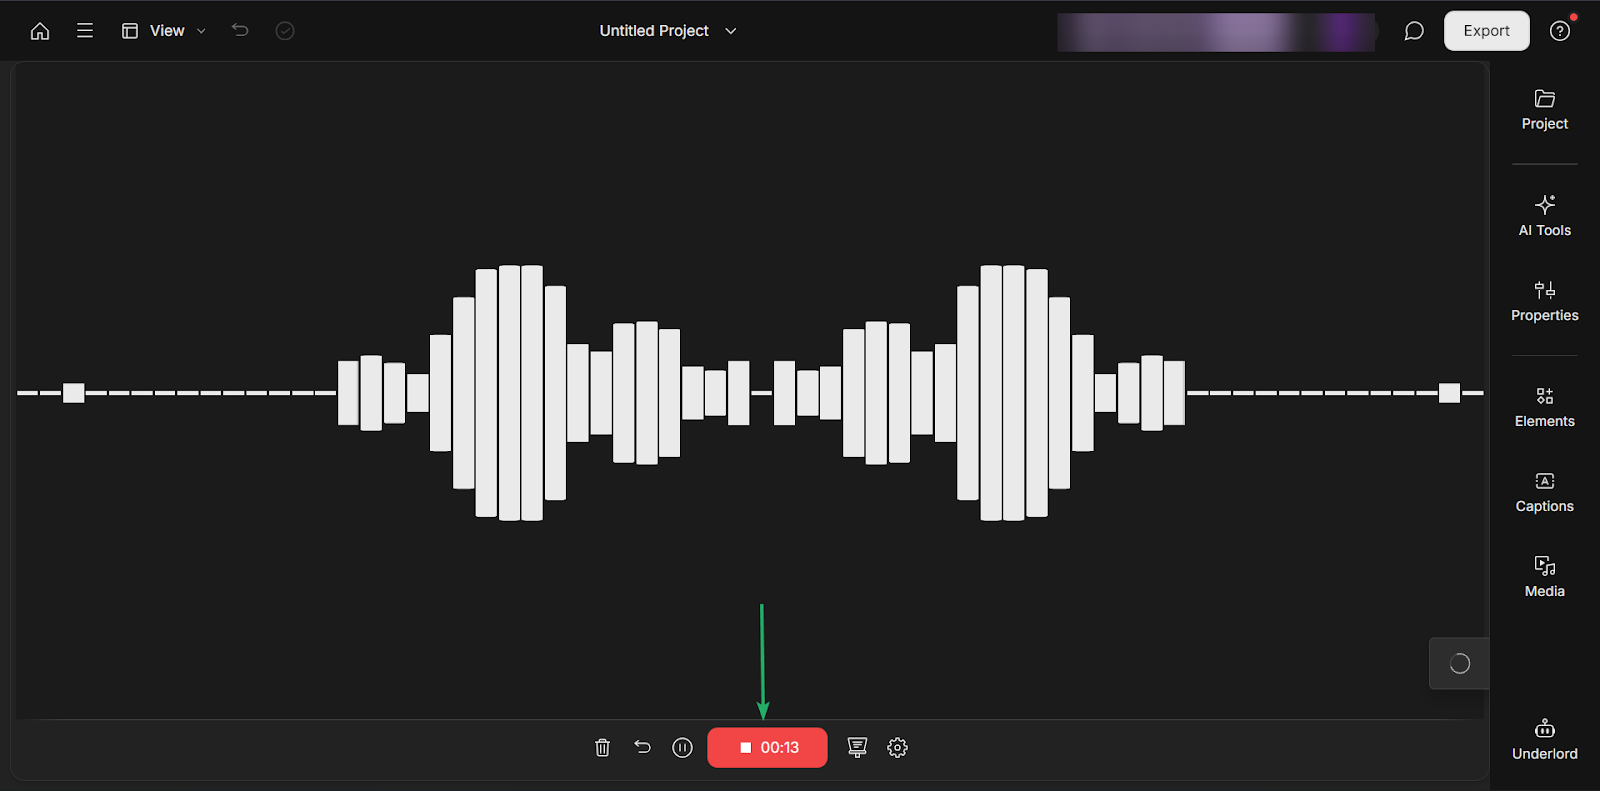
Task: Open the comments speech bubble
Action: pyautogui.click(x=1414, y=31)
